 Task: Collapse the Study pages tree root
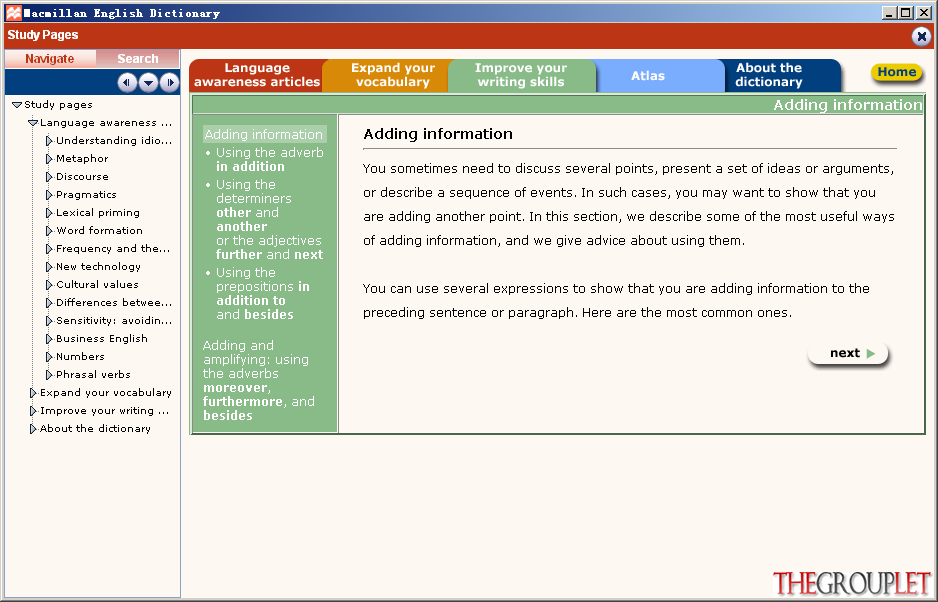[x=17, y=105]
